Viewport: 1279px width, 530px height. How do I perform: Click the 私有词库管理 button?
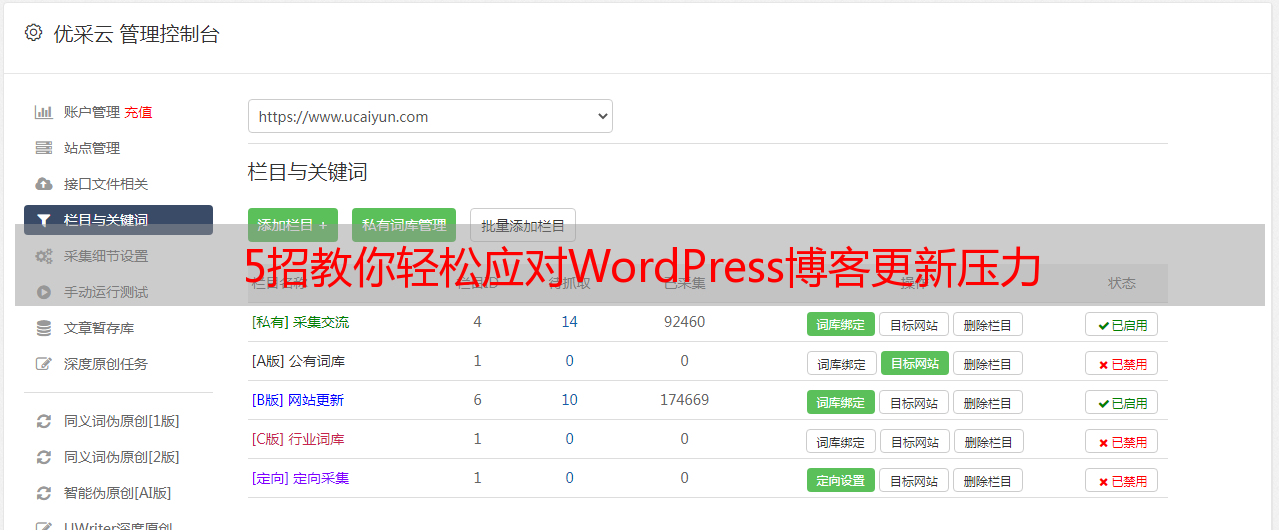click(x=404, y=225)
